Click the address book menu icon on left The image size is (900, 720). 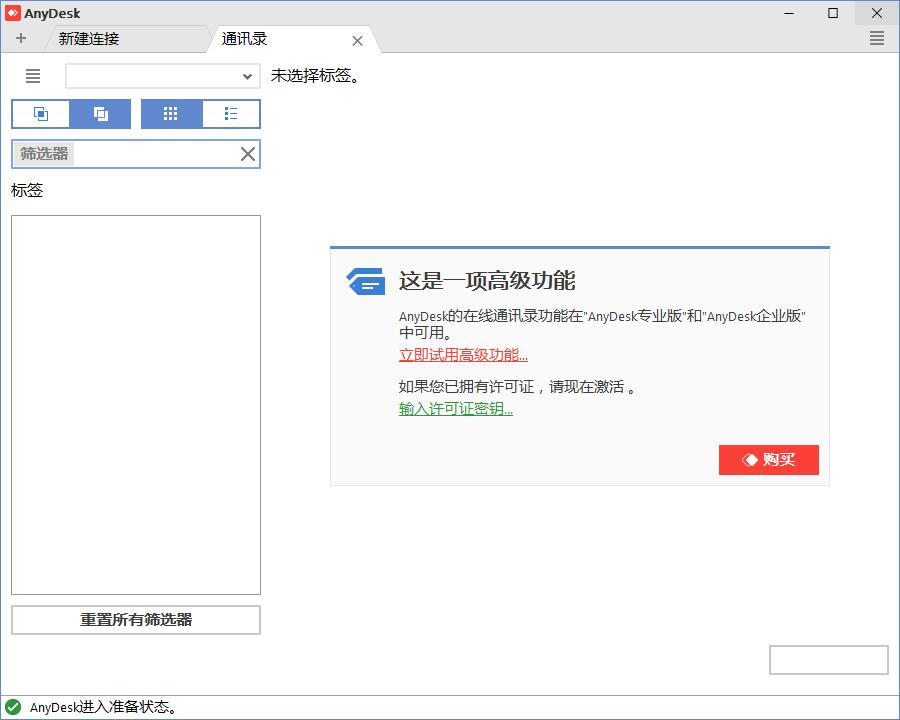(32, 76)
